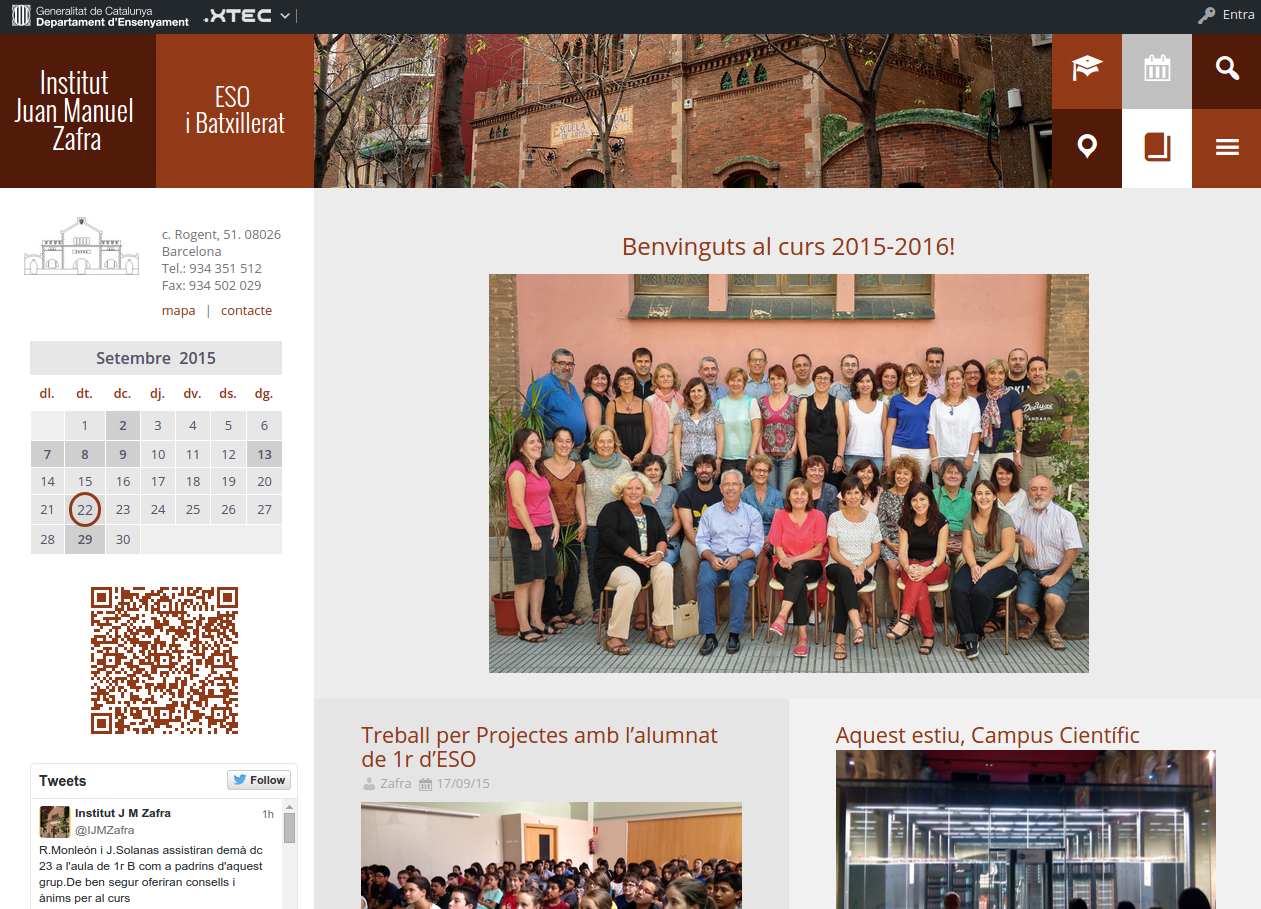Select the ESO i Batxillerat tab
Image resolution: width=1261 pixels, height=909 pixels.
coord(235,111)
